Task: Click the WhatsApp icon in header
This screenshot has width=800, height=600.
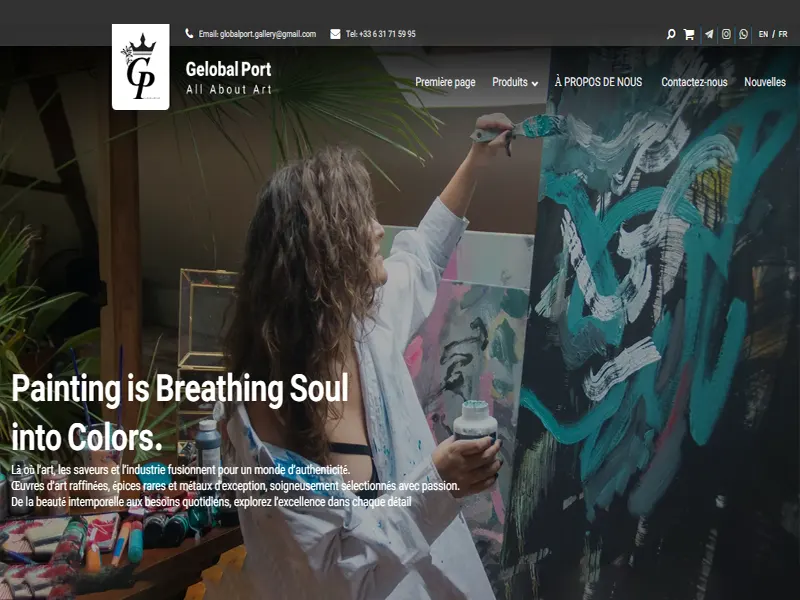Action: (743, 34)
